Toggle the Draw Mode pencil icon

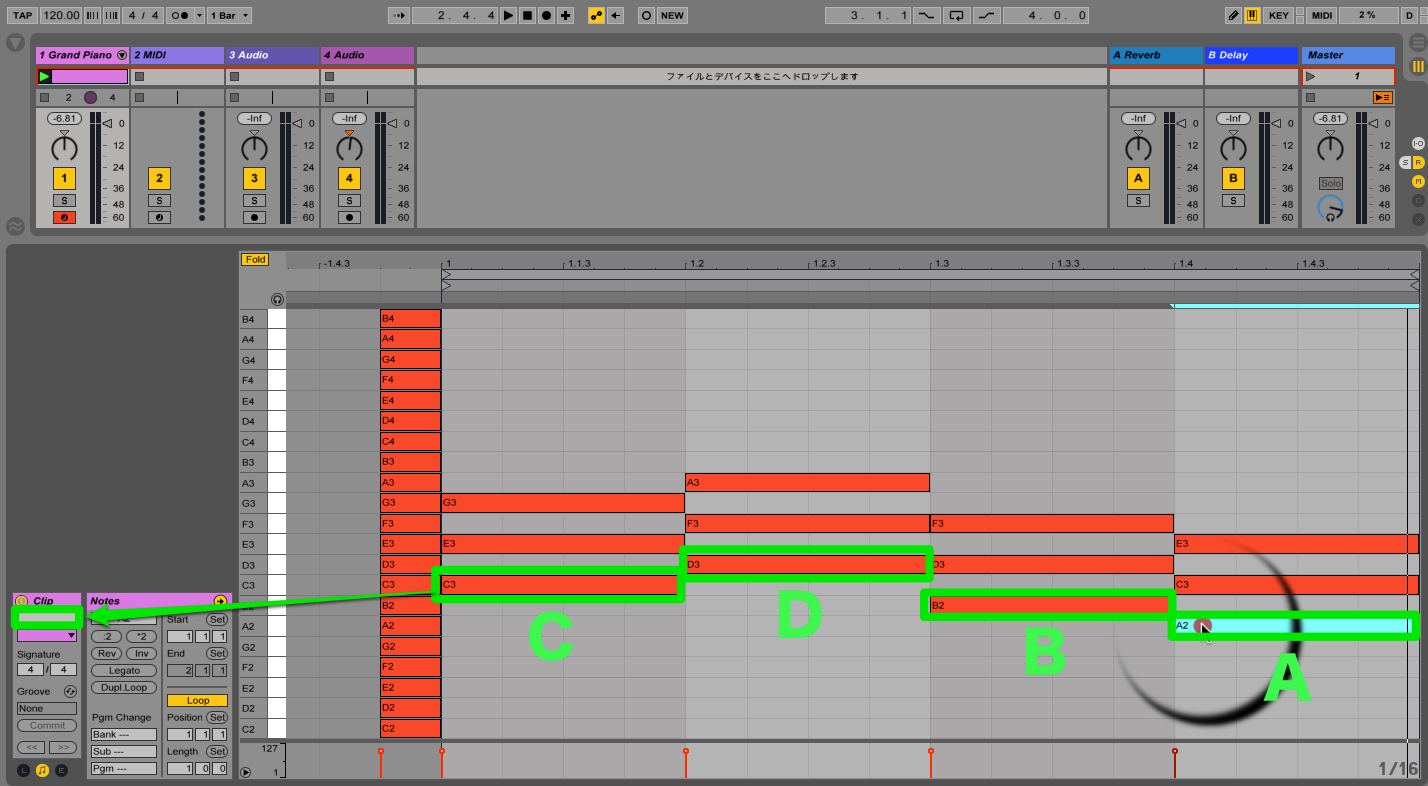tap(1233, 16)
